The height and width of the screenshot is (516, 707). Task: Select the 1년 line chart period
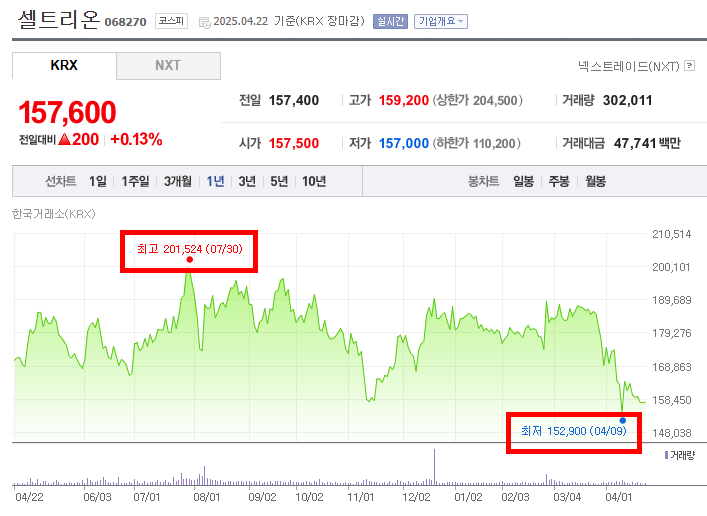pos(216,181)
